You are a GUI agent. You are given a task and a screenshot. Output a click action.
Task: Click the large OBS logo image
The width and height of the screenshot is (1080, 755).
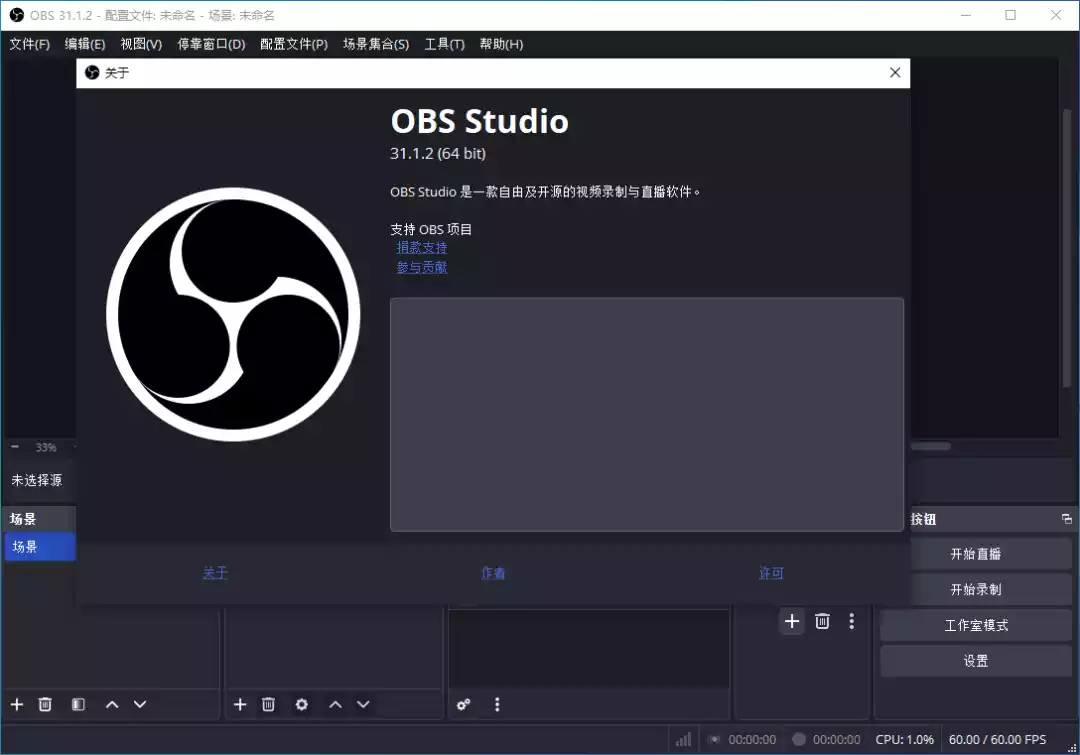[233, 314]
